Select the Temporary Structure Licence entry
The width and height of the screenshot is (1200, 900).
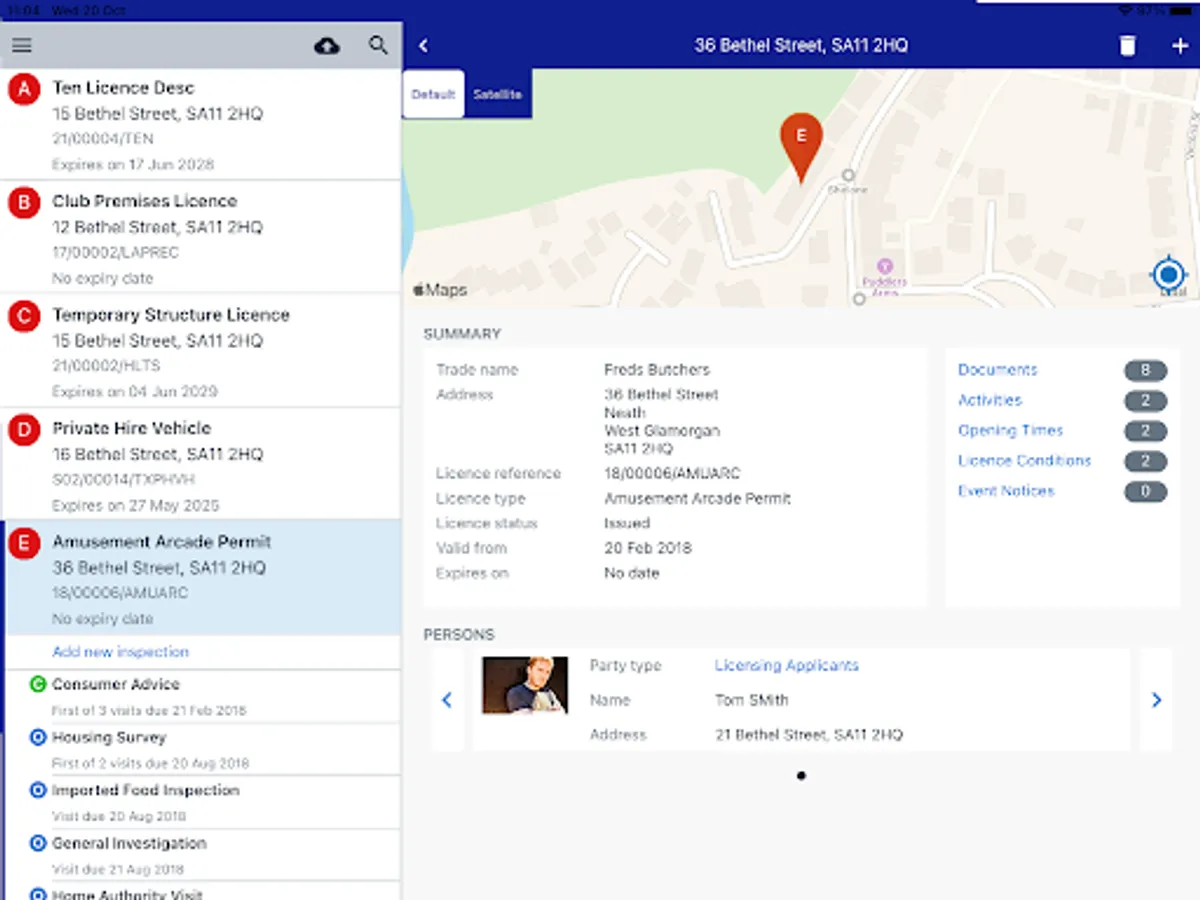click(x=202, y=351)
